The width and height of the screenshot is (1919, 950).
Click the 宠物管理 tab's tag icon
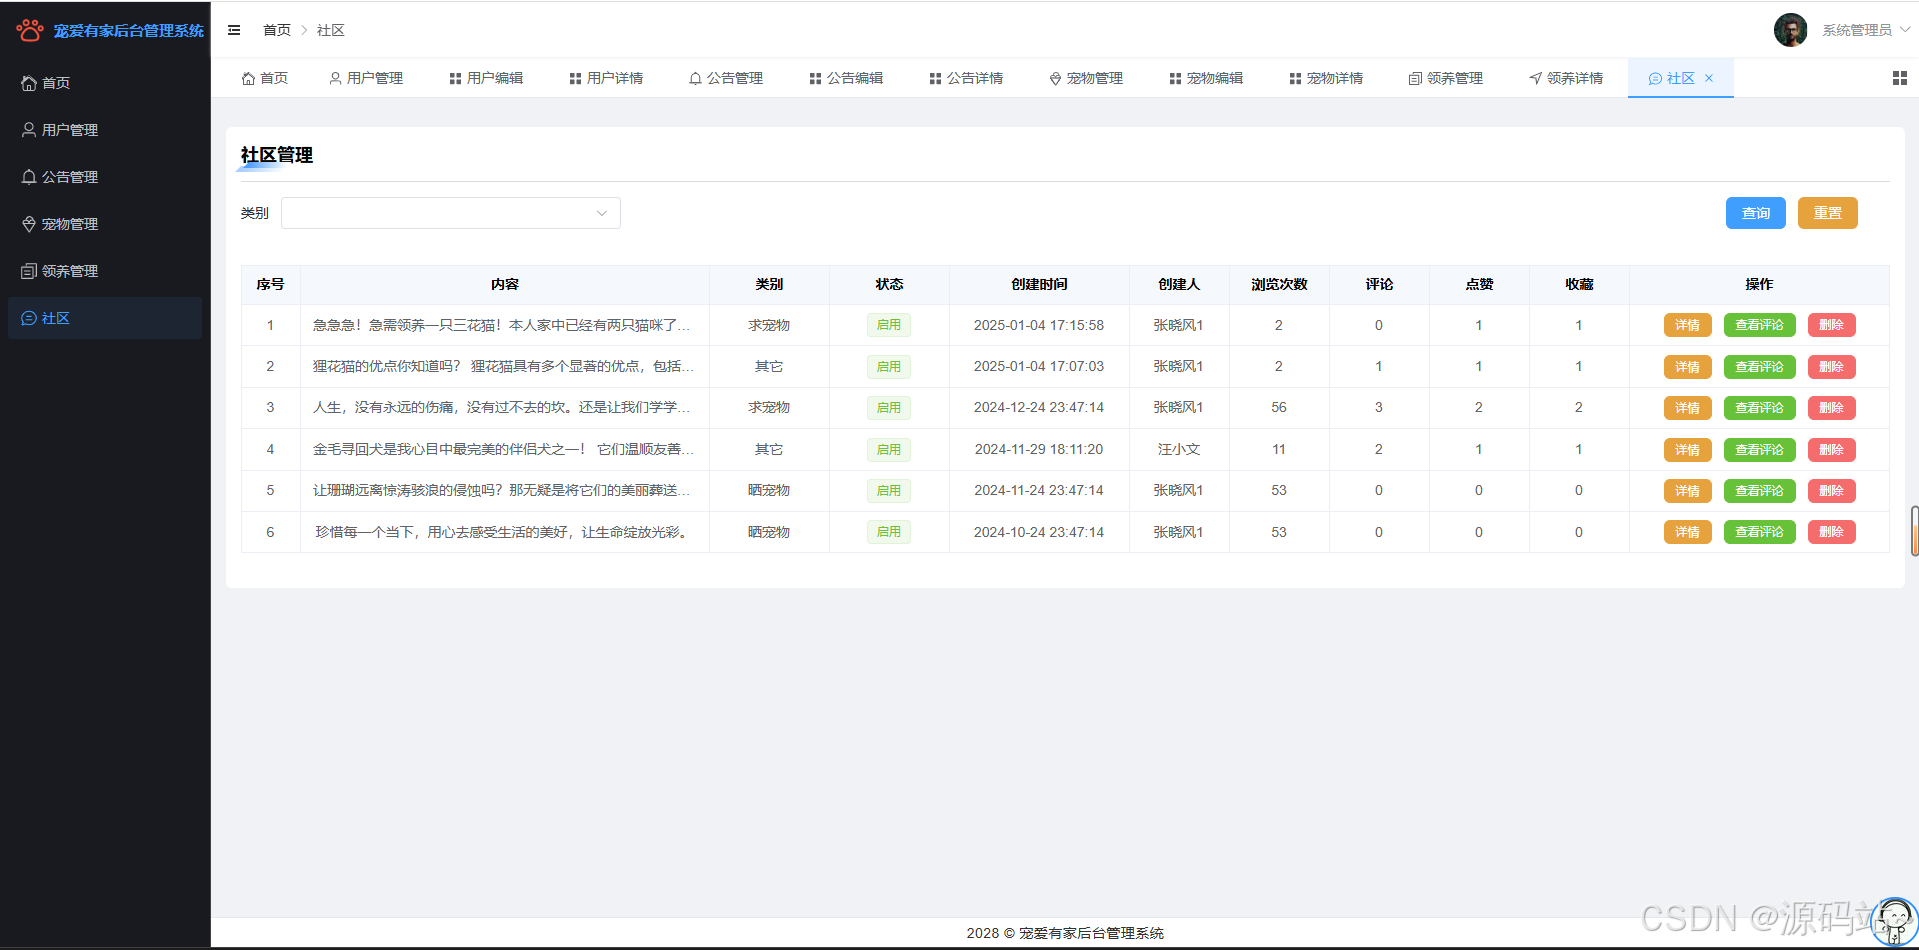click(x=1055, y=78)
